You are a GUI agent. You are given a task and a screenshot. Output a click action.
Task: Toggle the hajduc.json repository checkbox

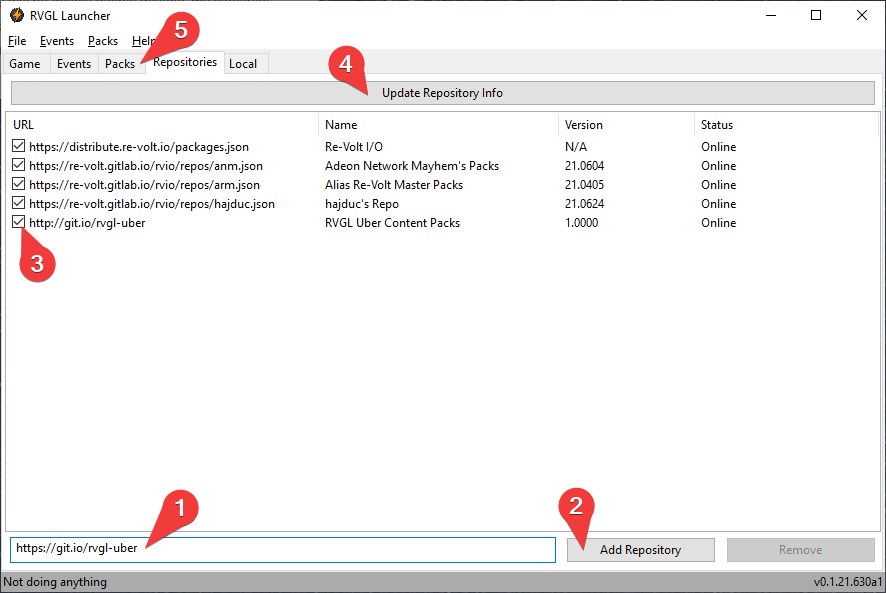point(19,203)
